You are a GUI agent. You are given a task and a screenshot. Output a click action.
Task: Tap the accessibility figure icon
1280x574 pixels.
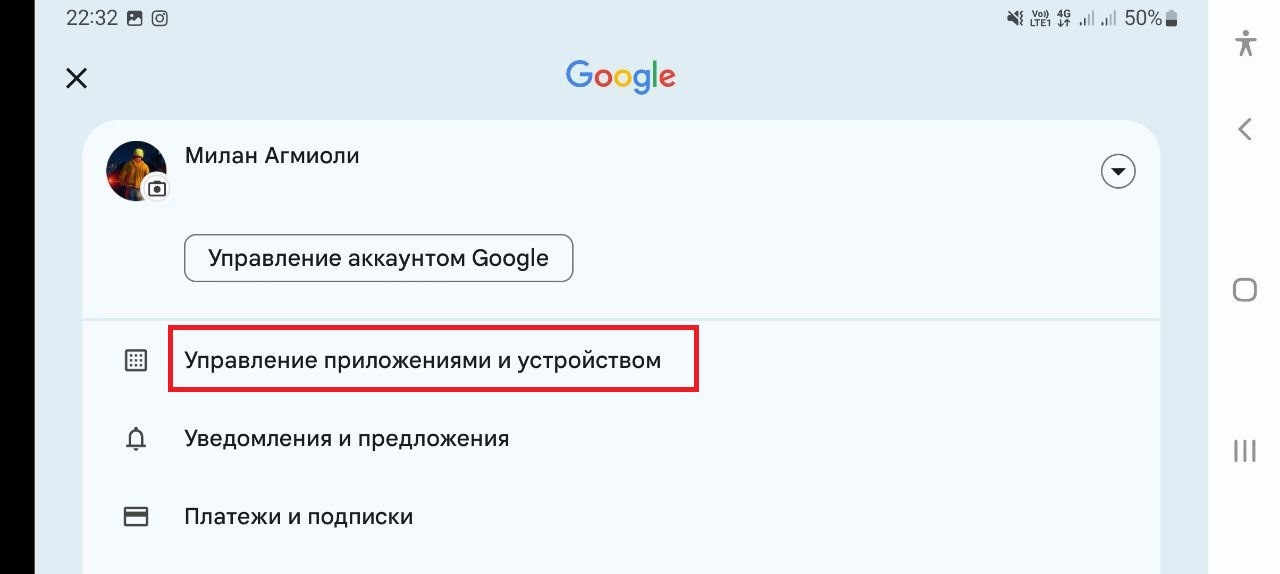1245,43
